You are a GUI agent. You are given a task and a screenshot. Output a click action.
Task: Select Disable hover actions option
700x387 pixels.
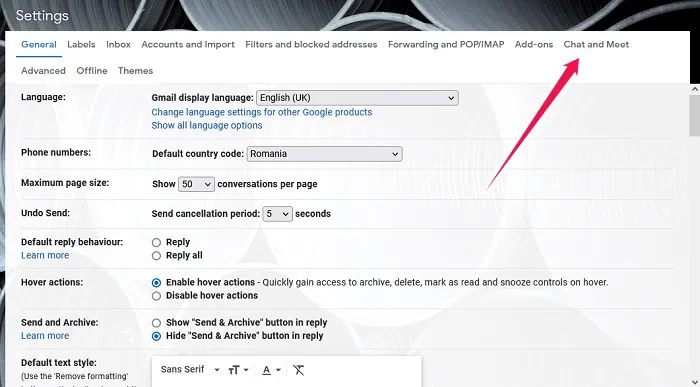(156, 296)
